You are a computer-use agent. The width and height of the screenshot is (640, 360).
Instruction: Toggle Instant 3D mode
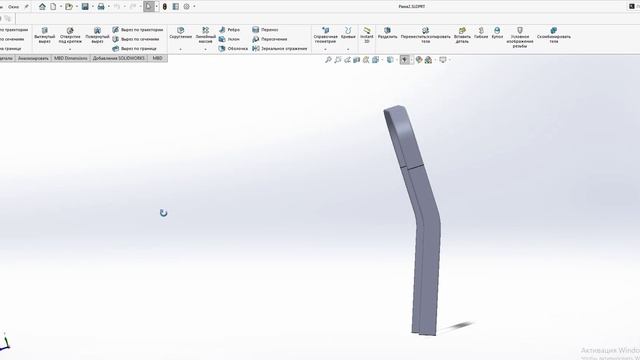367,36
